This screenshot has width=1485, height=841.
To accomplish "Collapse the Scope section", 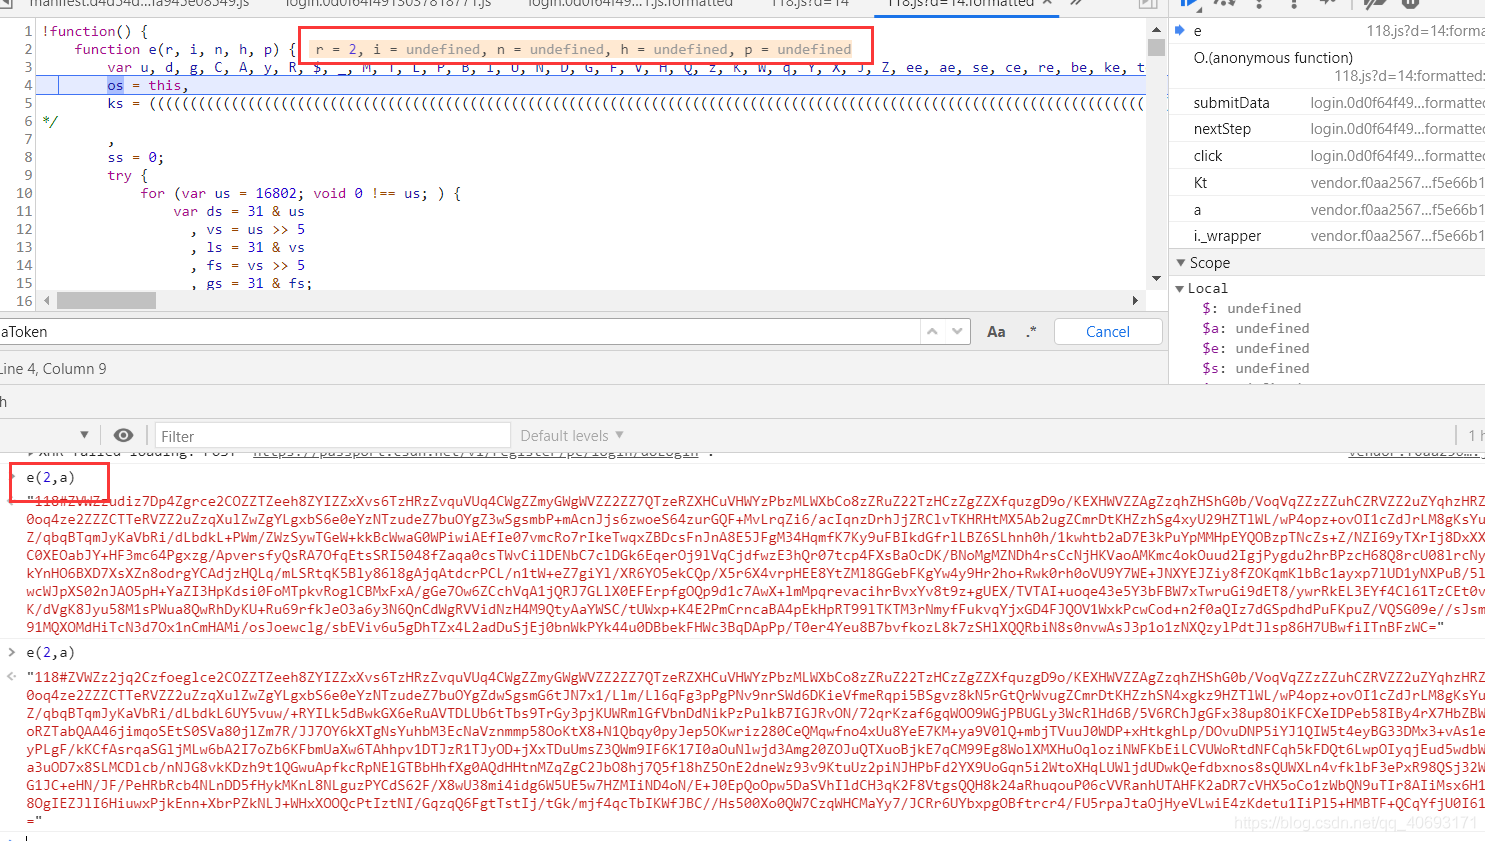I will [1183, 263].
